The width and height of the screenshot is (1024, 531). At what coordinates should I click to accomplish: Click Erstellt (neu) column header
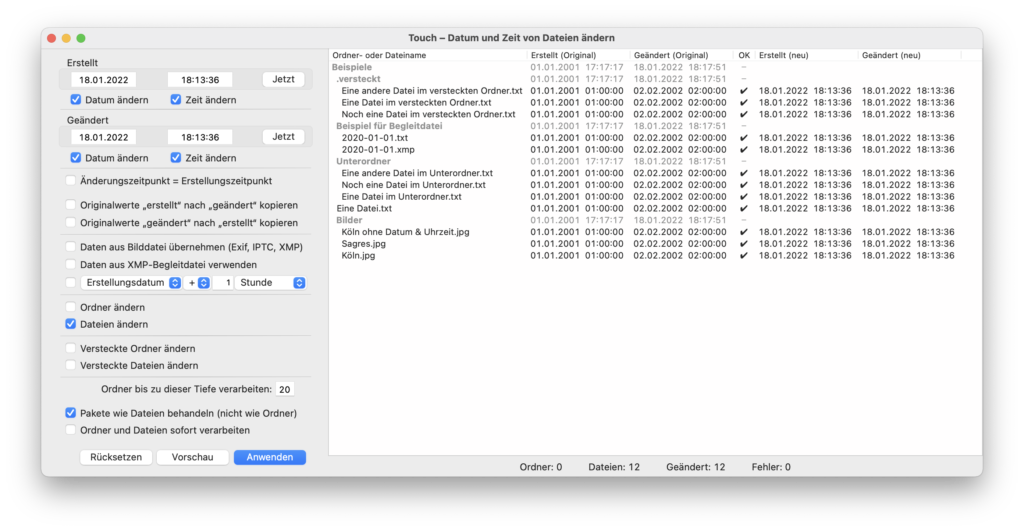(806, 56)
